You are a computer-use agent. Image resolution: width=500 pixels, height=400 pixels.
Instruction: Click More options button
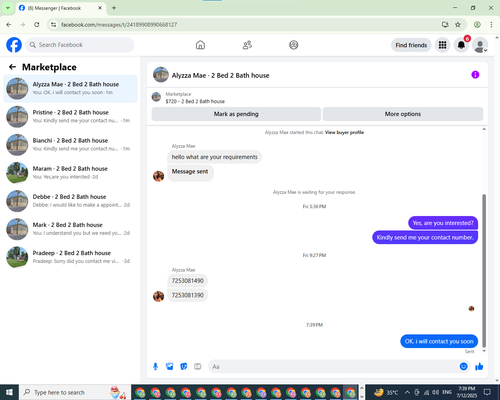[403, 114]
